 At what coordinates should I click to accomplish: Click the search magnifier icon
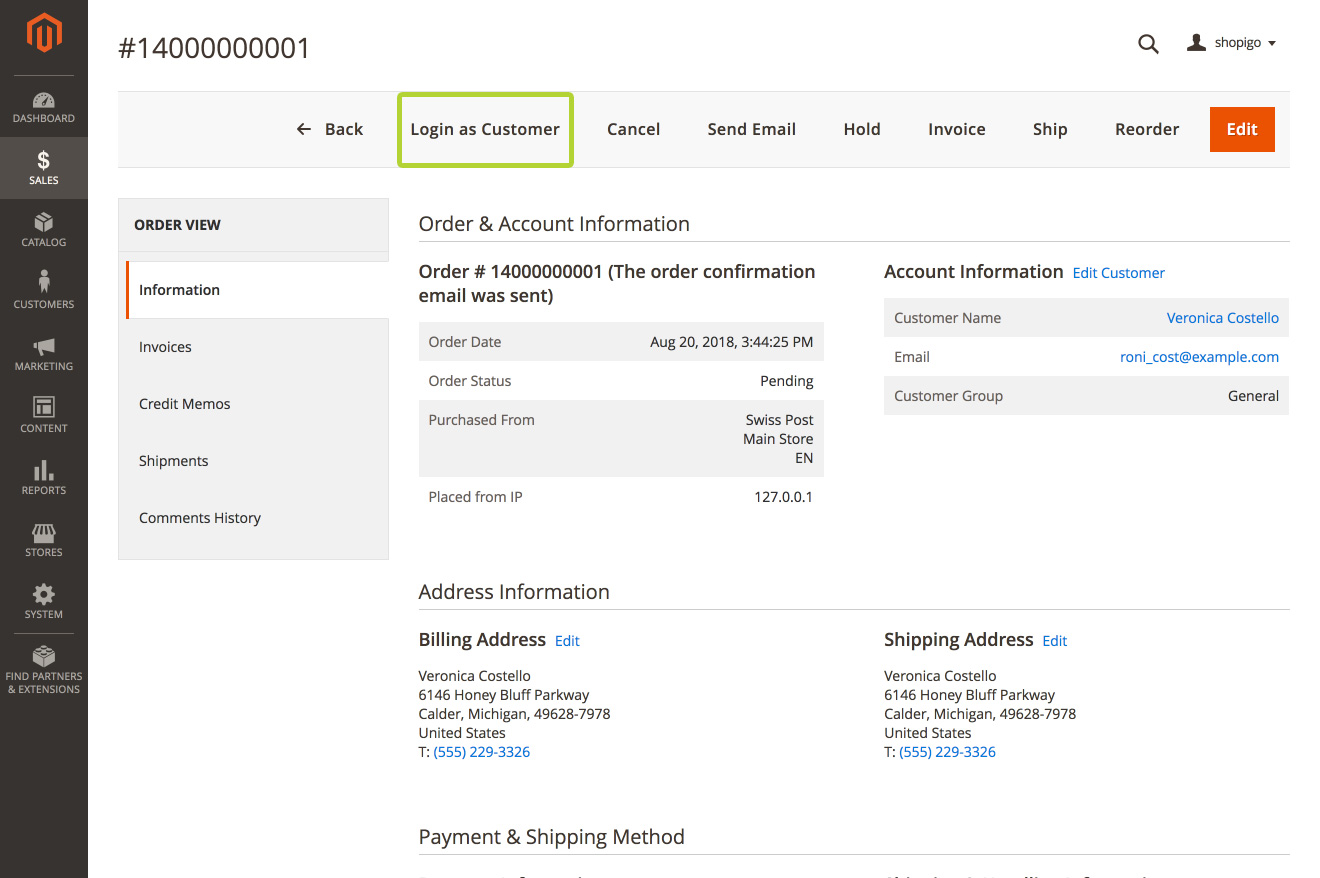click(1148, 44)
